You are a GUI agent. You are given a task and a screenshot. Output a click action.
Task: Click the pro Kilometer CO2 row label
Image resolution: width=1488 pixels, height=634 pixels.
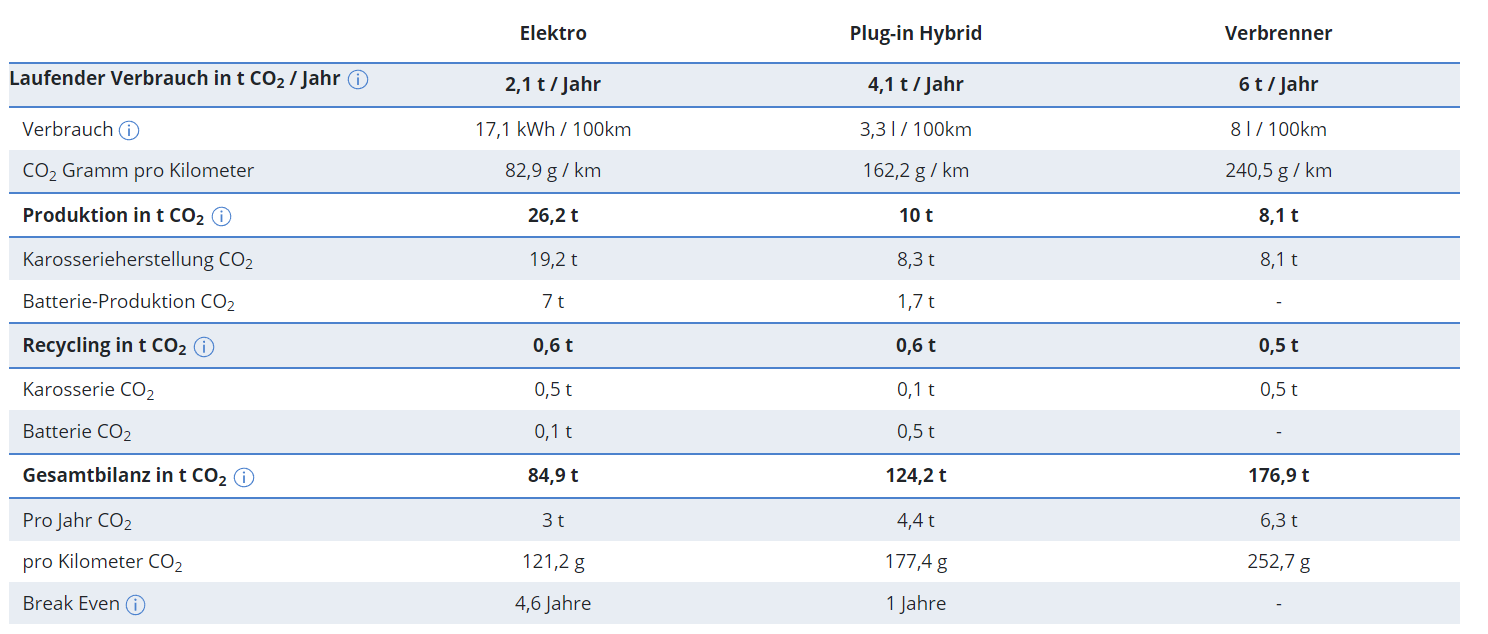click(x=103, y=562)
